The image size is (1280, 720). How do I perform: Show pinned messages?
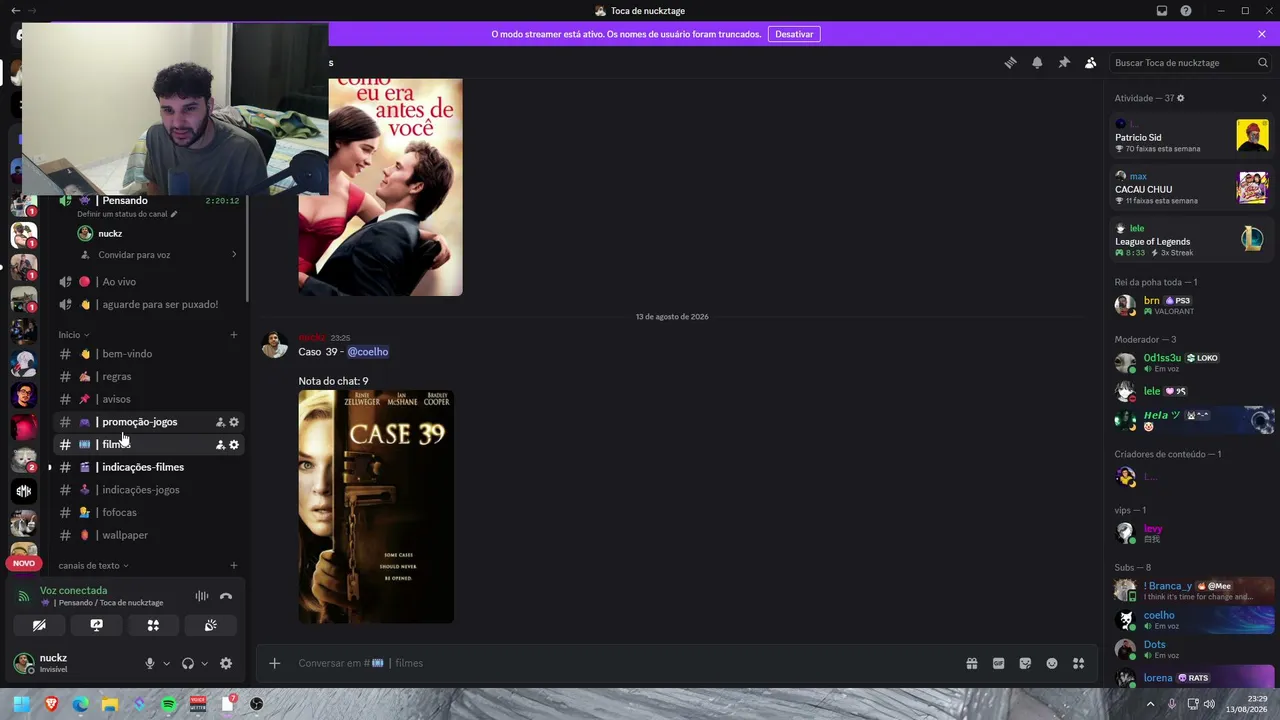coord(1064,62)
